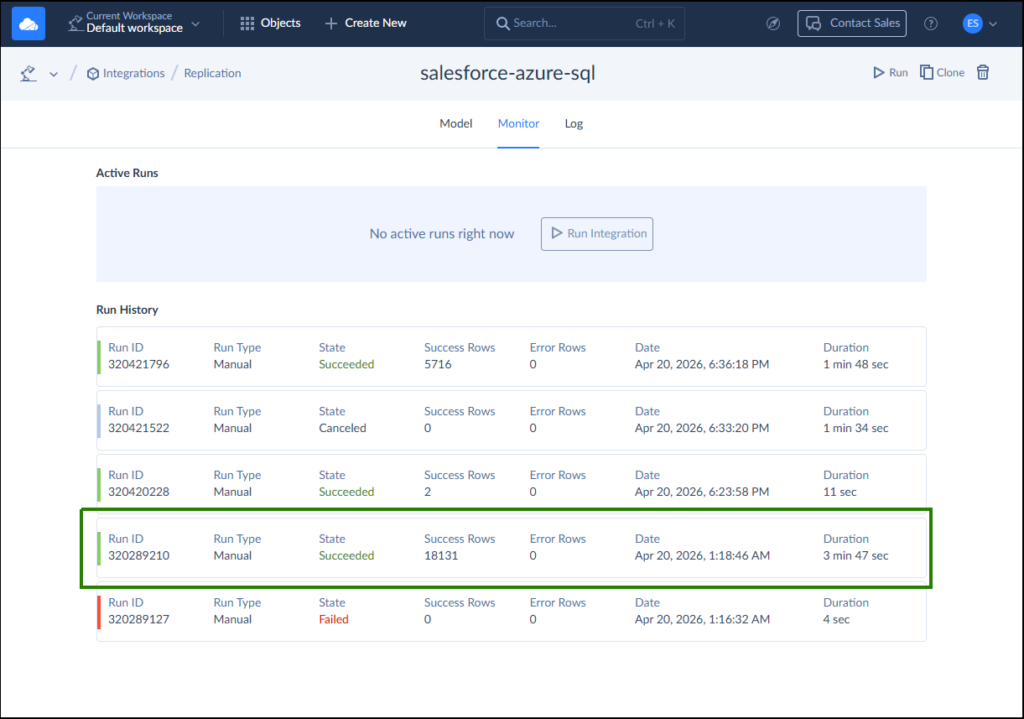Switch to the Model tab

click(456, 123)
